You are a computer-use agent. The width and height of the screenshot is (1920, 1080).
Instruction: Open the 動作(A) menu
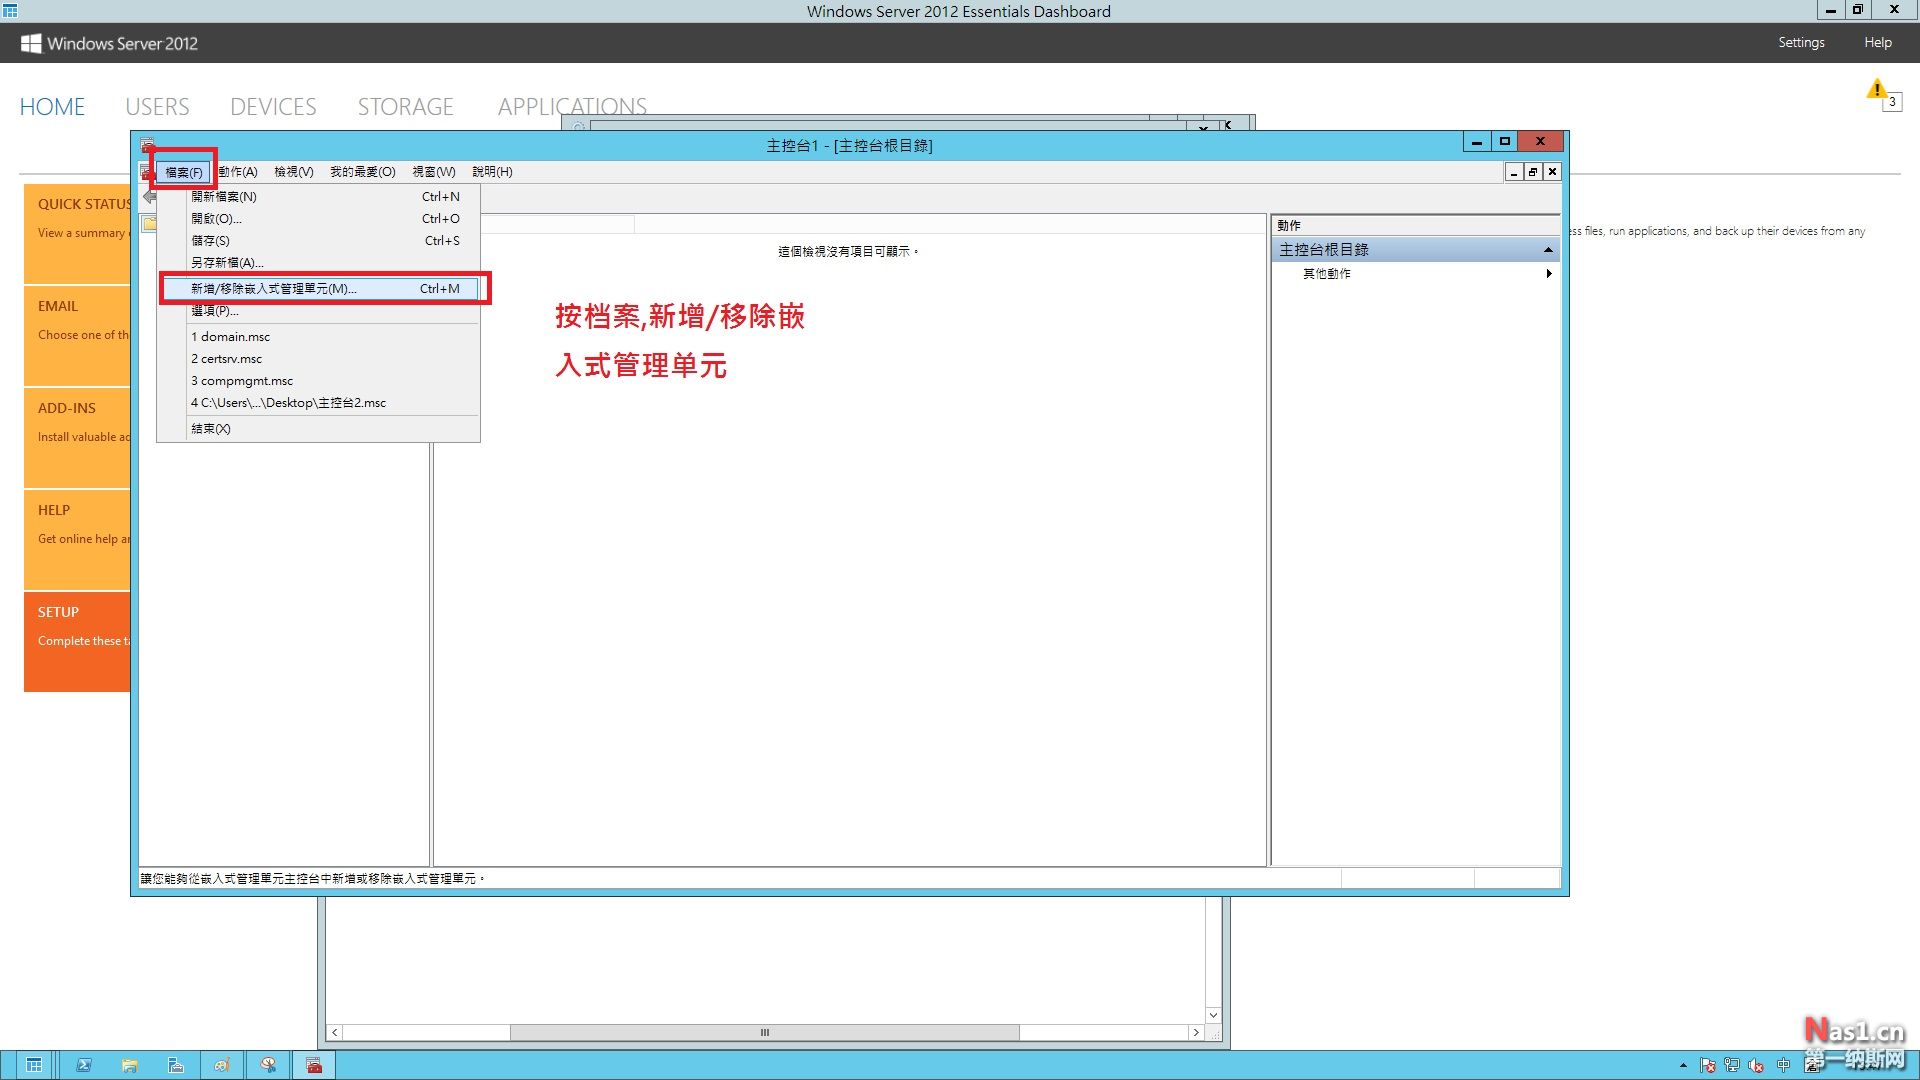pos(238,172)
